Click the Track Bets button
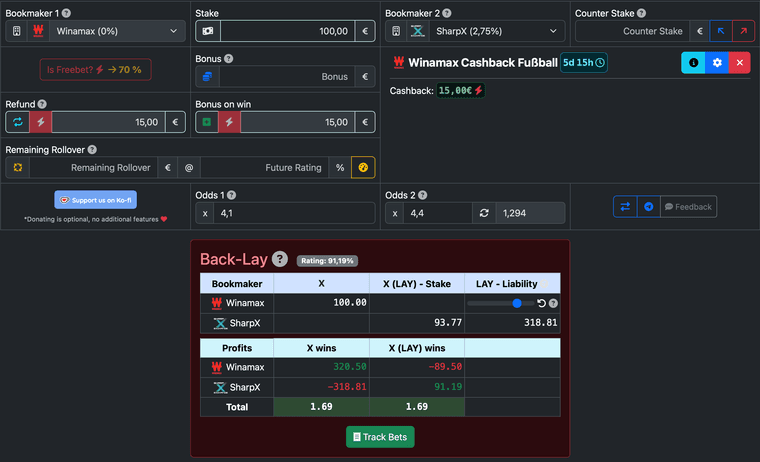The height and width of the screenshot is (462, 760). (x=380, y=437)
